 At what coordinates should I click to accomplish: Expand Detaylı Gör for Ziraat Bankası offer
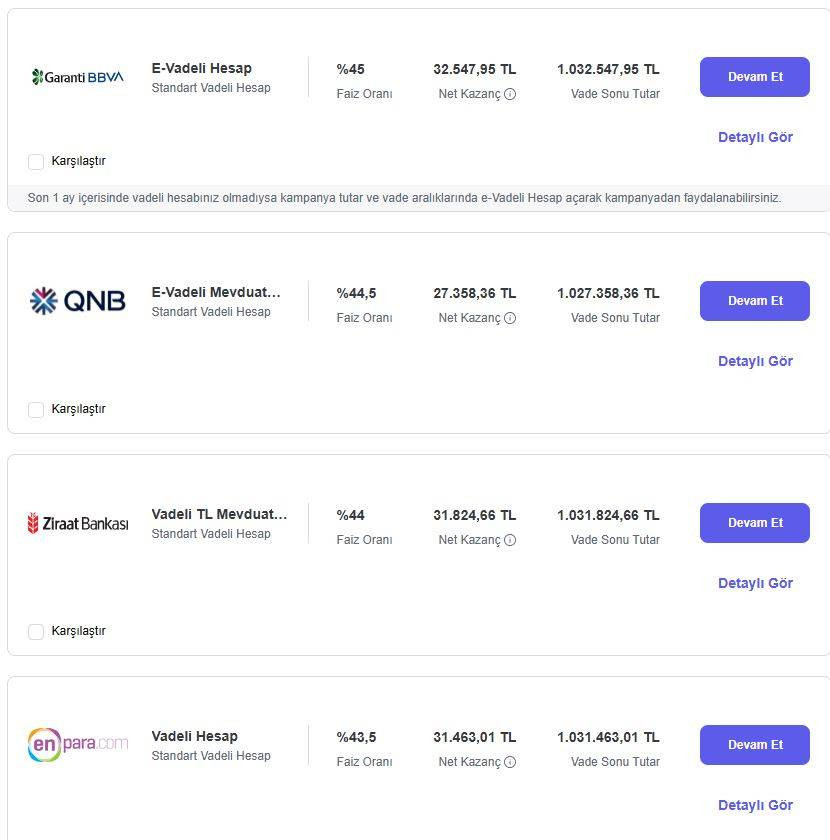click(x=755, y=584)
